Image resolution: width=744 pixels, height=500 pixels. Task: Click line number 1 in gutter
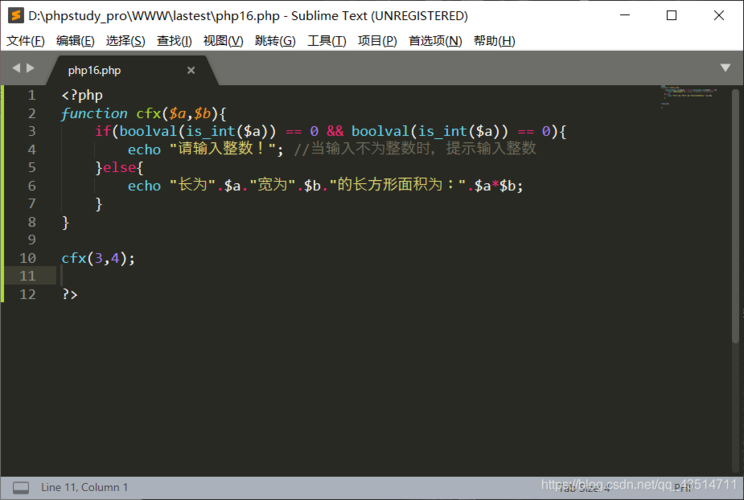click(32, 95)
